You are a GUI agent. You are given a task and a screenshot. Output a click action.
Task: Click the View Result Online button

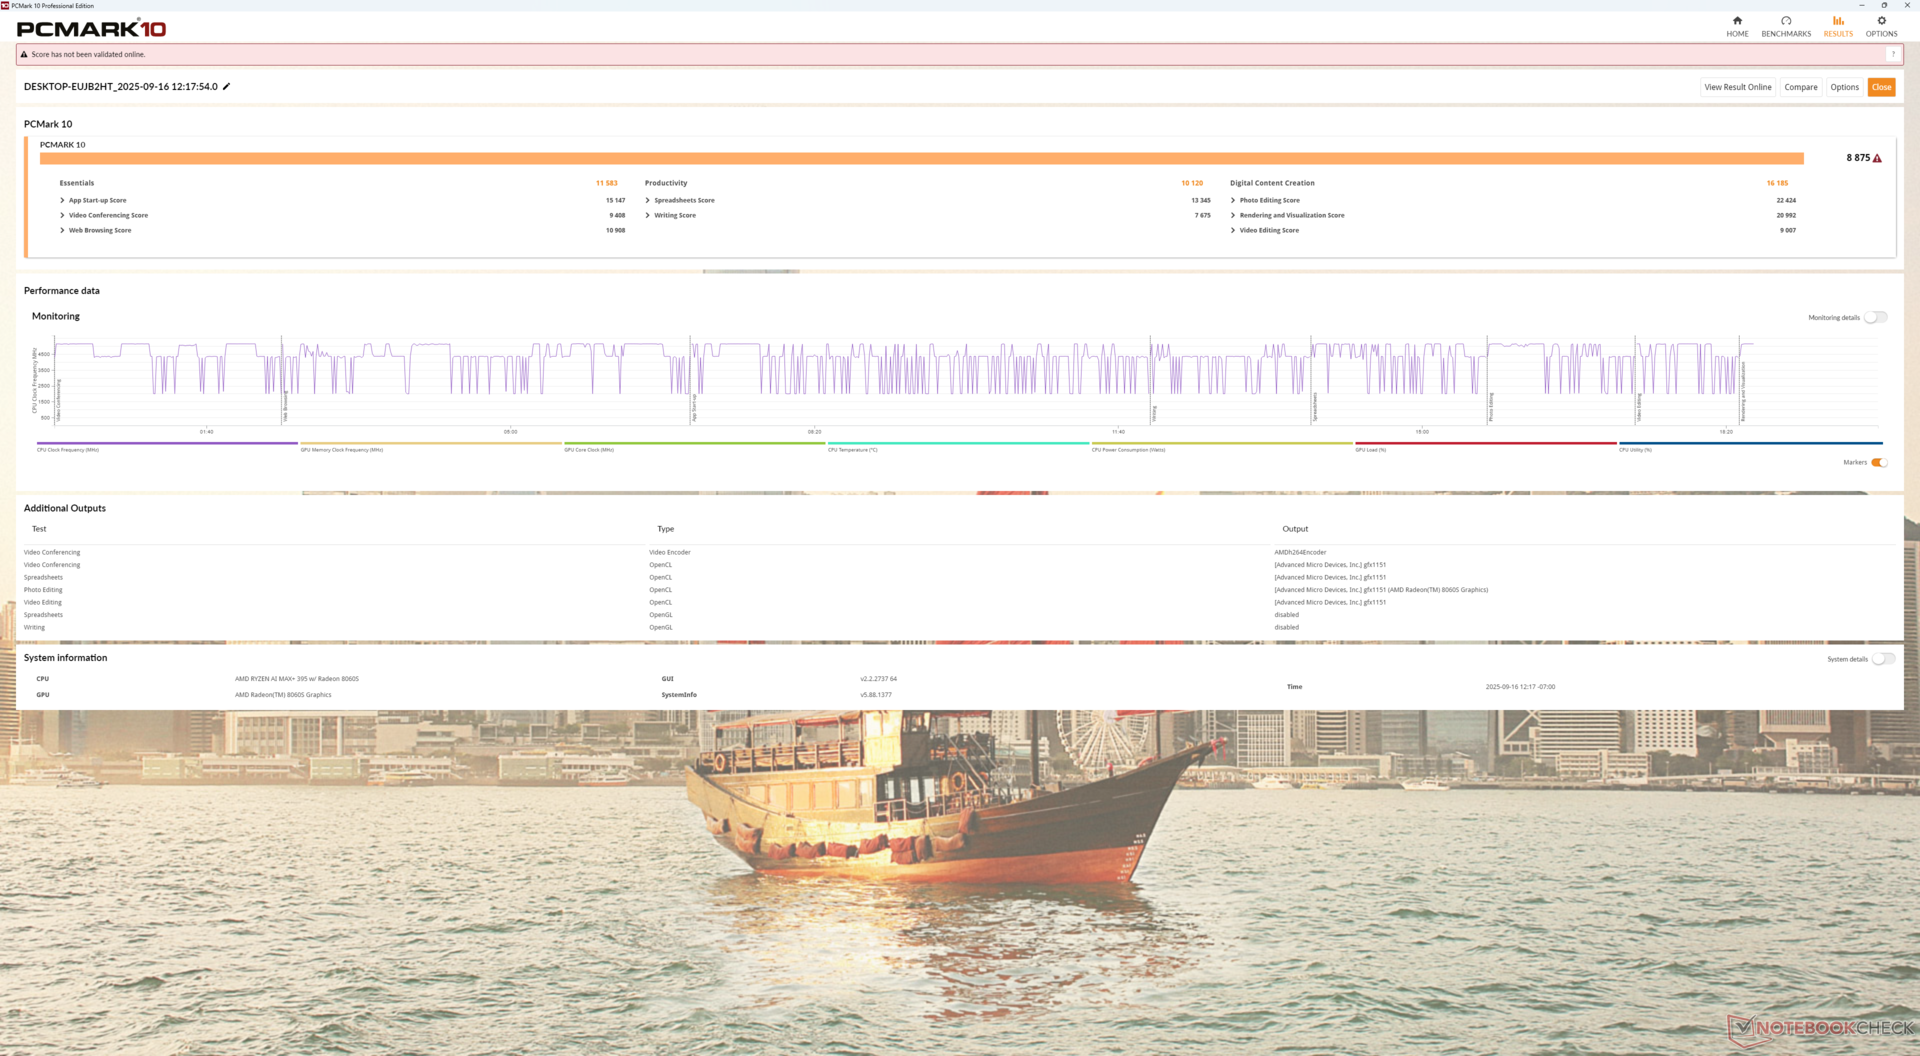pyautogui.click(x=1737, y=88)
